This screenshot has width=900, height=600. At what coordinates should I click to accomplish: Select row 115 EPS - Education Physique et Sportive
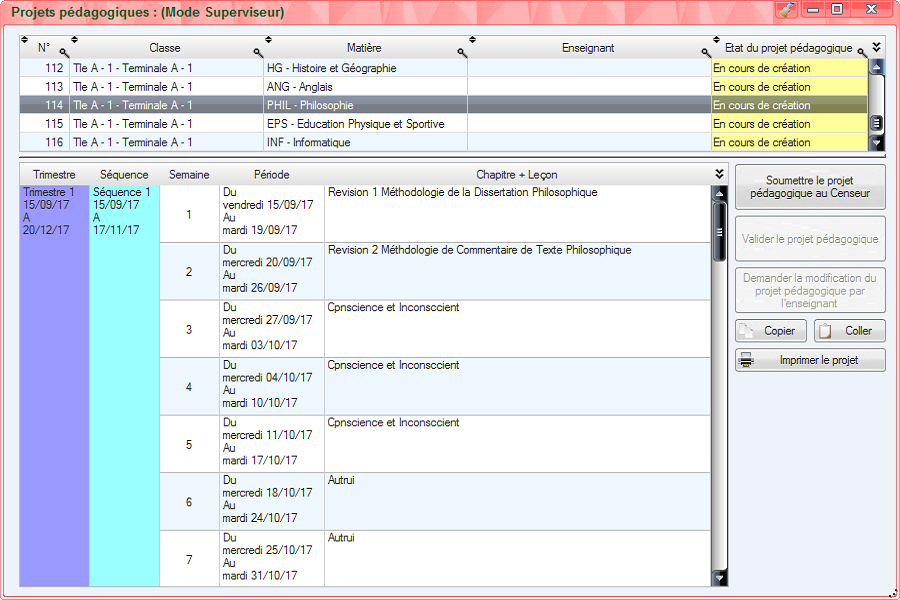click(443, 123)
